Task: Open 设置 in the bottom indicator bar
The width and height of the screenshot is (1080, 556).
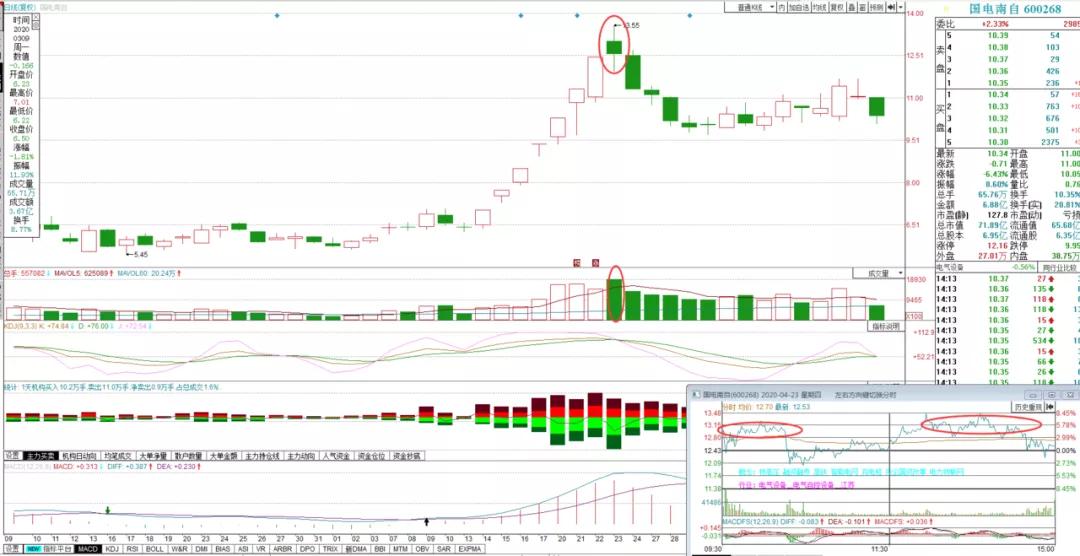Action: (x=12, y=548)
